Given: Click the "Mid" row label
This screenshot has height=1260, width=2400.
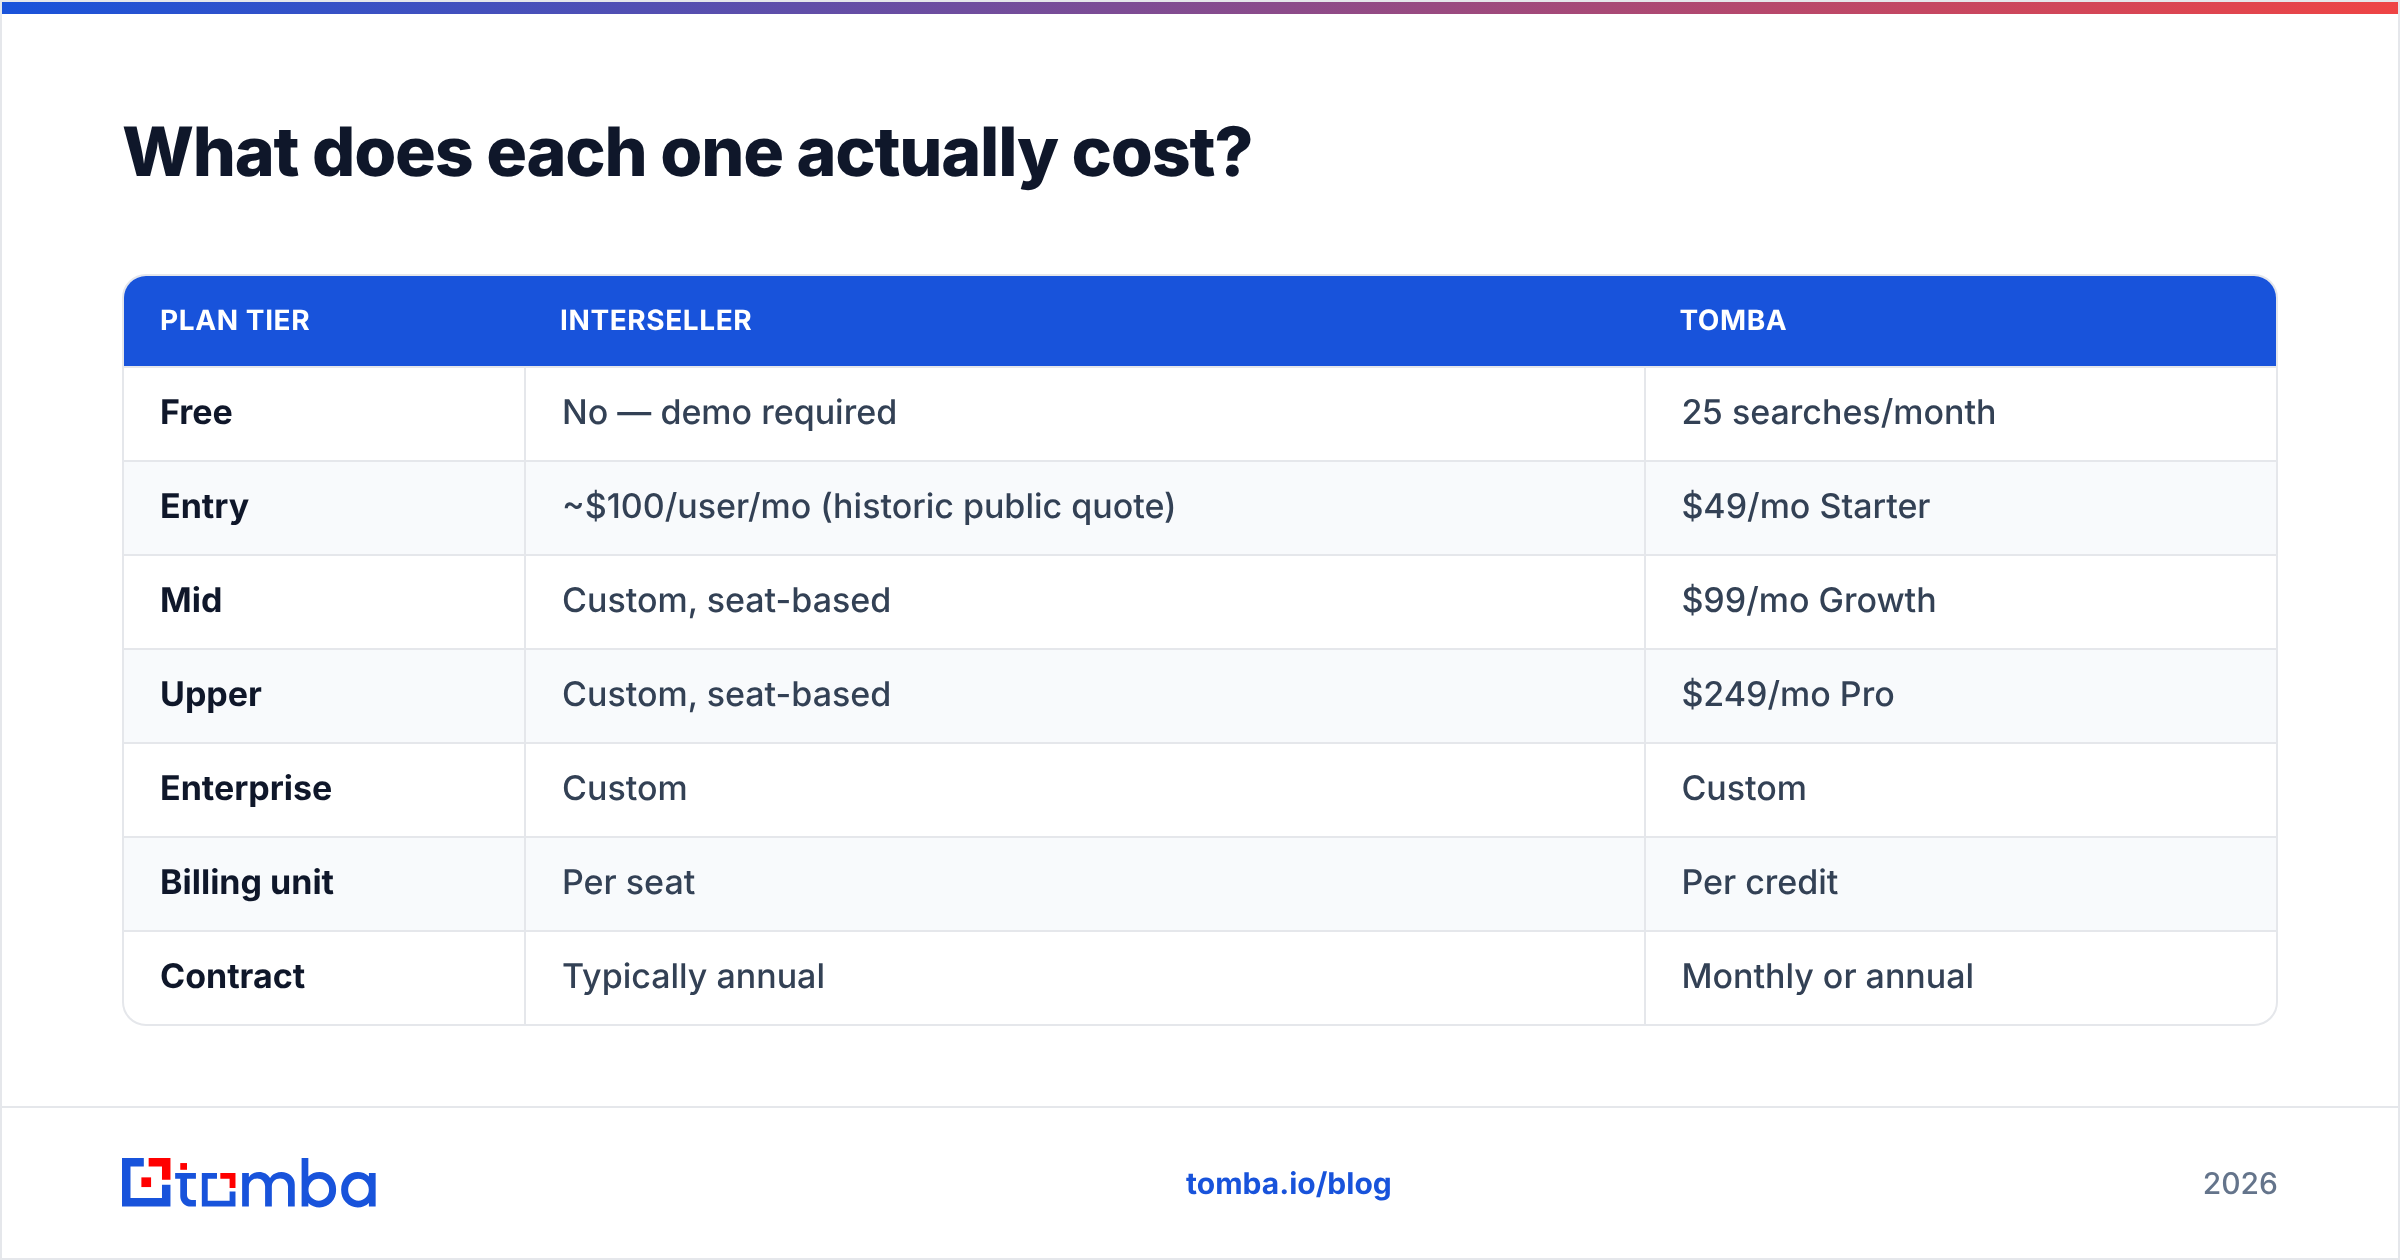Looking at the screenshot, I should 191,600.
